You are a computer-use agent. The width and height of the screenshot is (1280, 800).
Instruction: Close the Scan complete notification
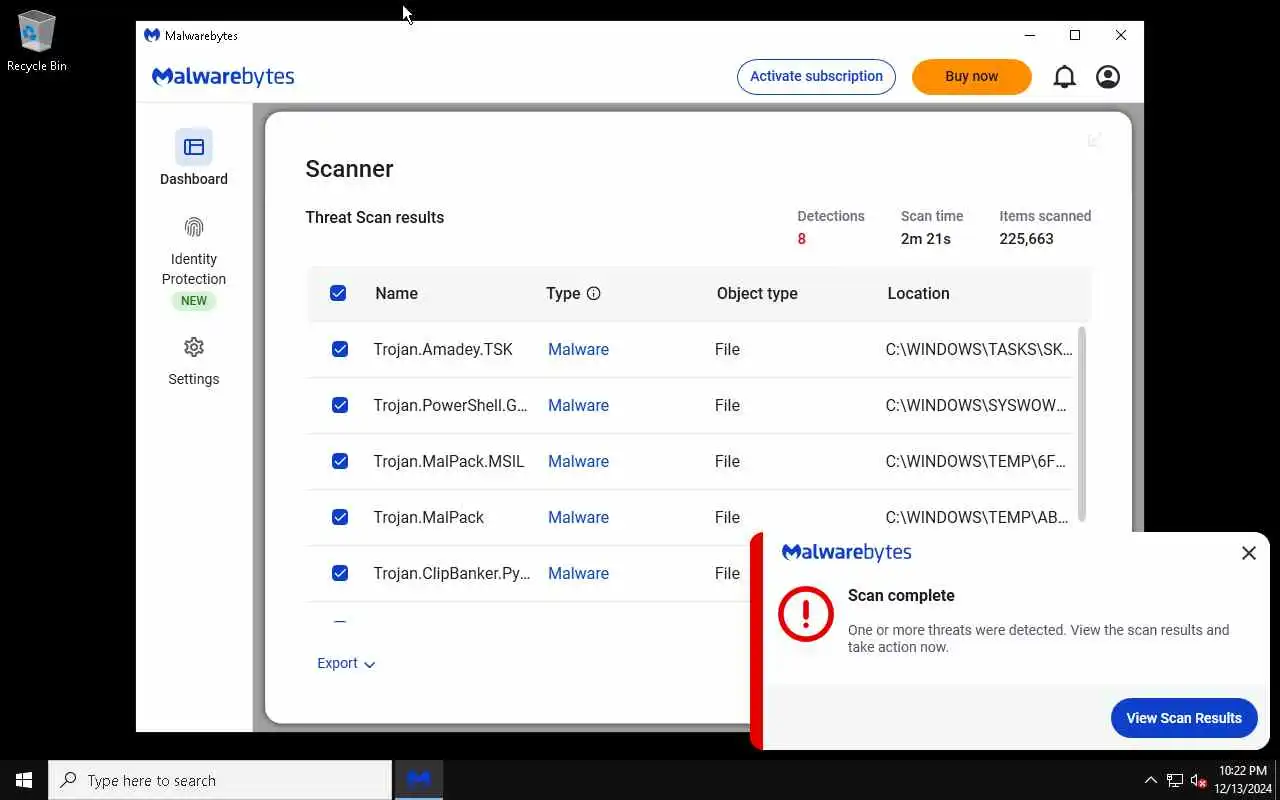(1249, 553)
